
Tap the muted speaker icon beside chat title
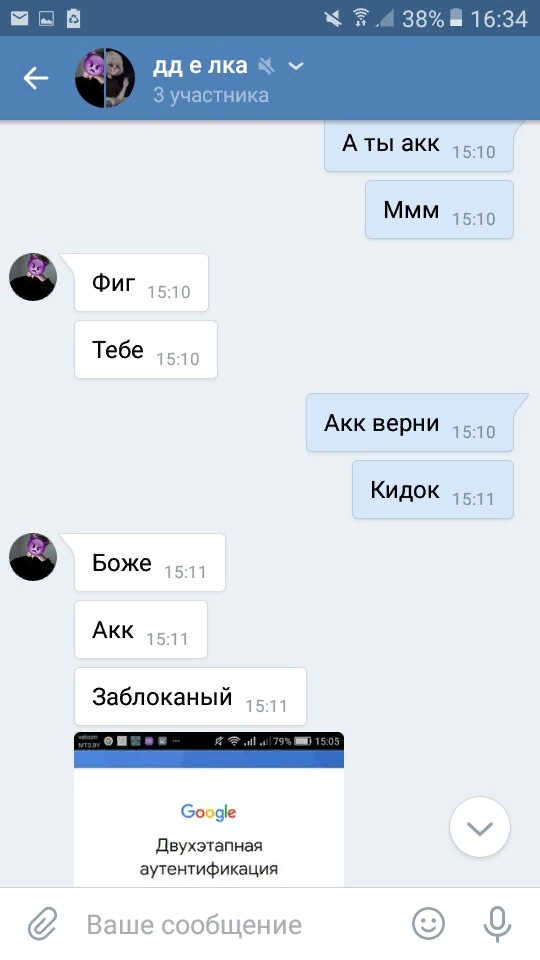tap(266, 66)
